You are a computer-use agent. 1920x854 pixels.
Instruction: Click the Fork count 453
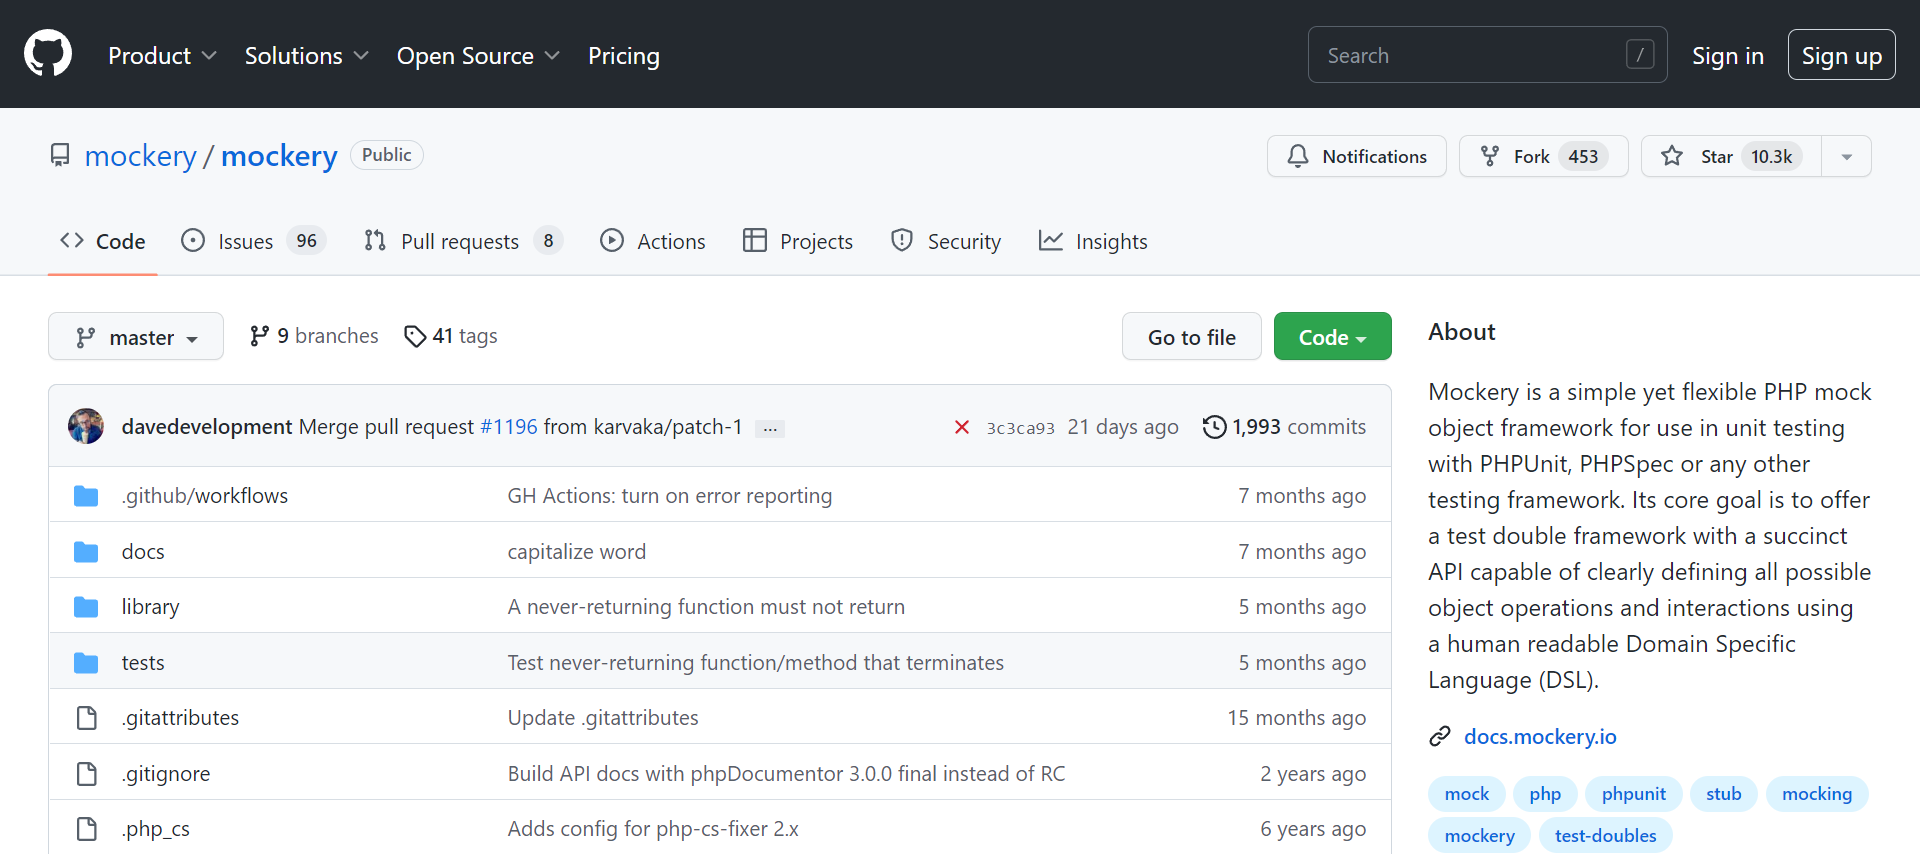[1583, 156]
